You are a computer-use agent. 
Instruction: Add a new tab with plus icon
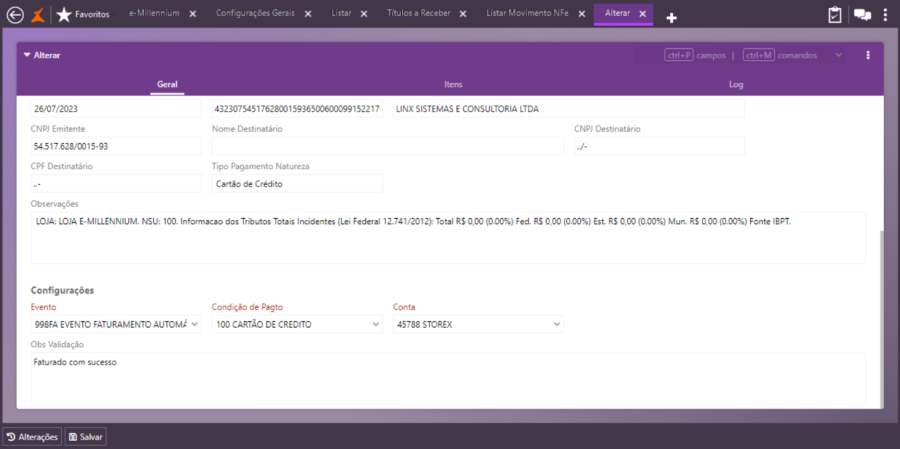(x=671, y=18)
